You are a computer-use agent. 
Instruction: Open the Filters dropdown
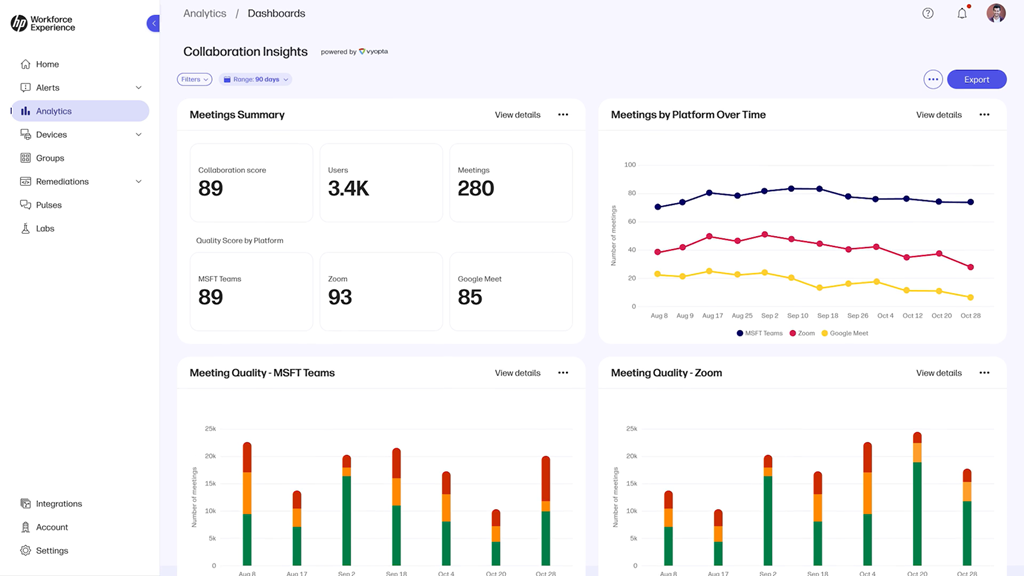(x=194, y=78)
